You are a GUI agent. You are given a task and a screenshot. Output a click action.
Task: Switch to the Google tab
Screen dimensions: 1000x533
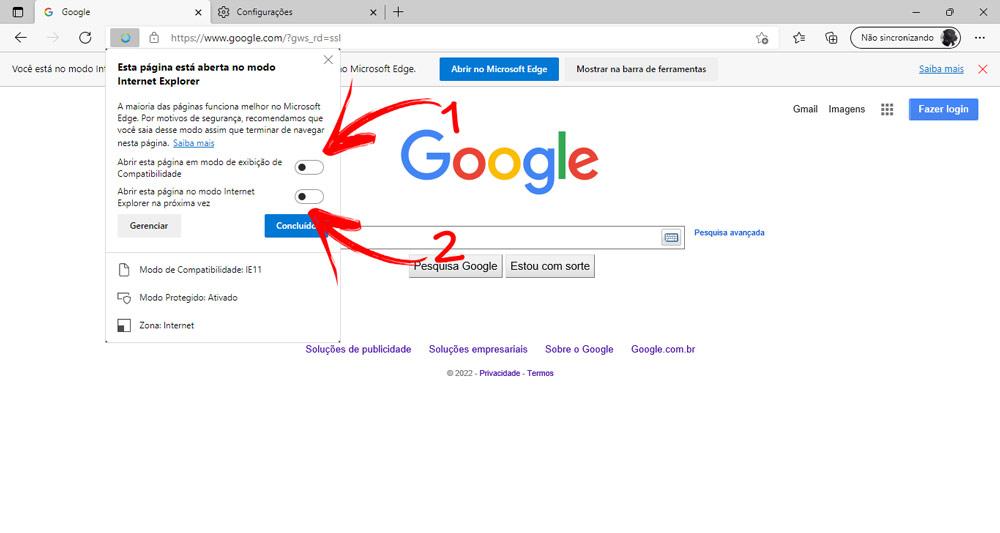coord(122,12)
